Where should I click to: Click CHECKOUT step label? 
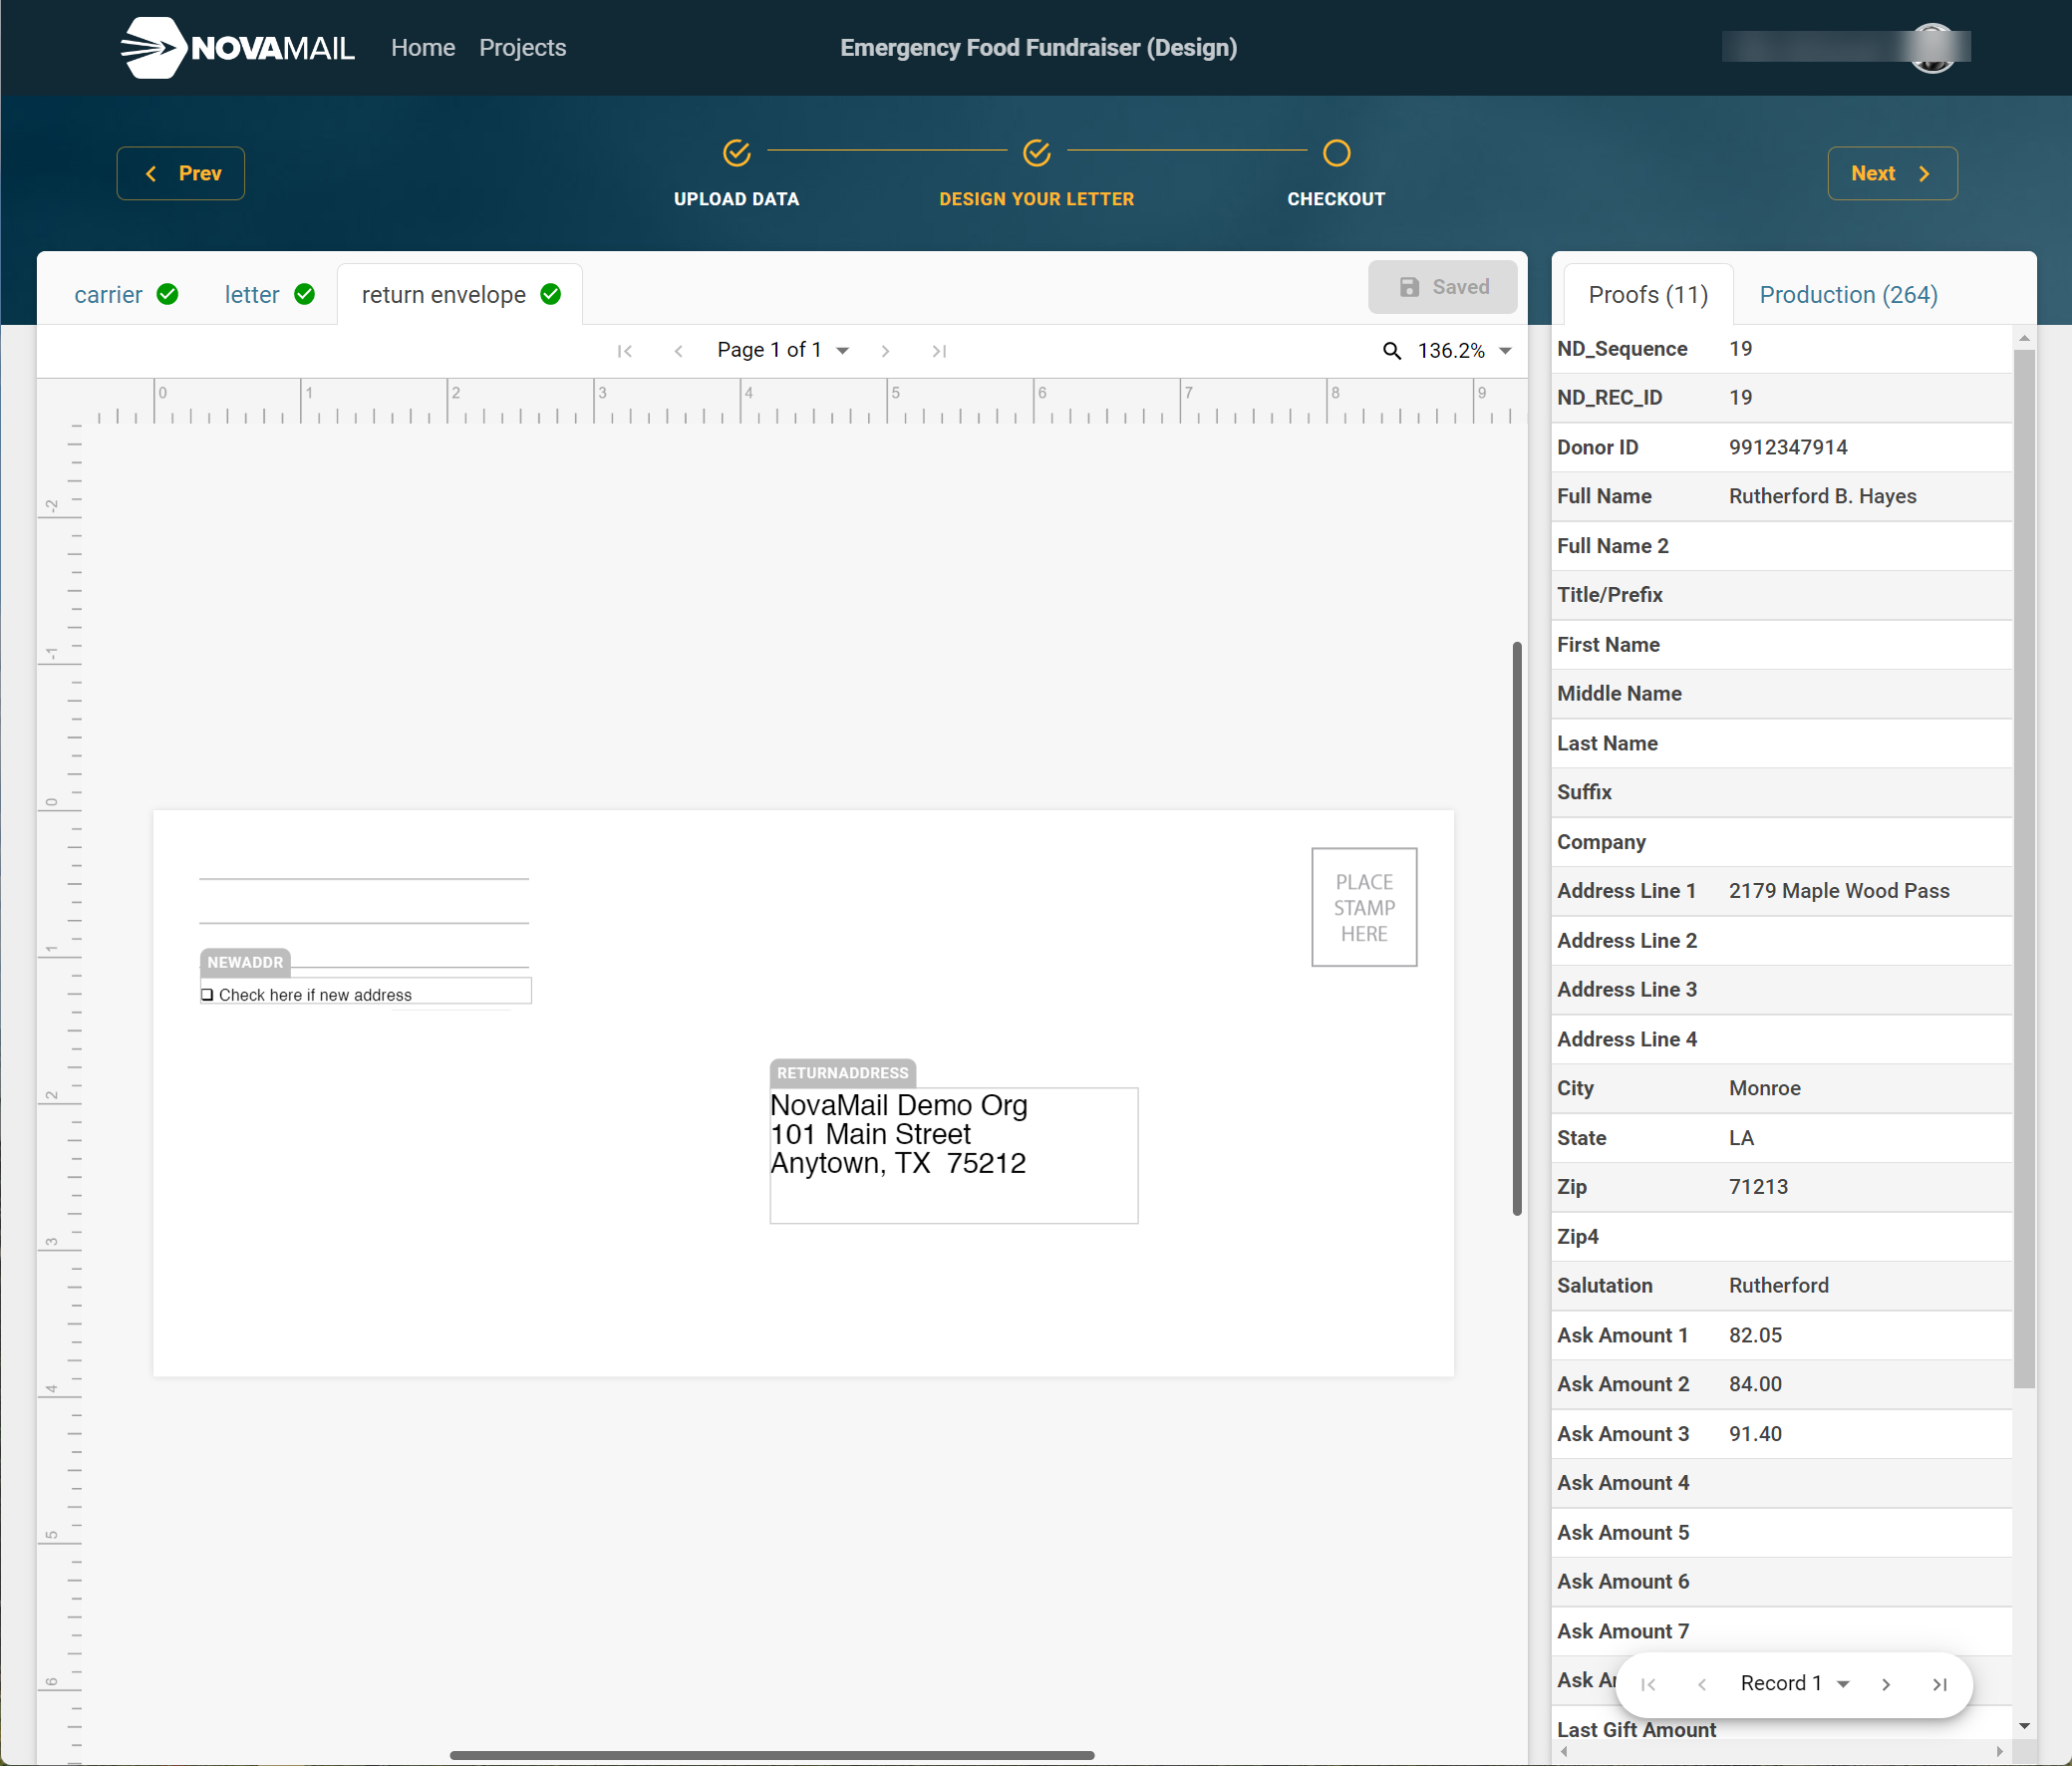click(x=1336, y=199)
